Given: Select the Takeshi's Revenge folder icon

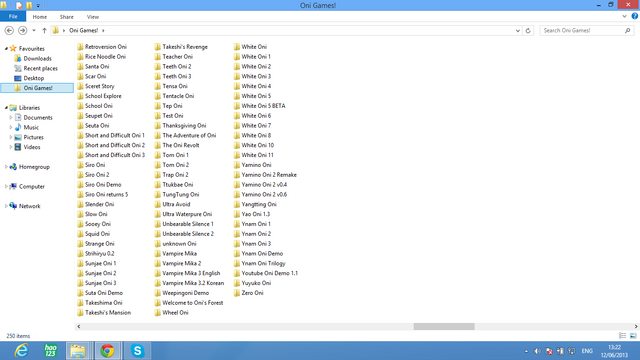Looking at the screenshot, I should click(x=158, y=47).
